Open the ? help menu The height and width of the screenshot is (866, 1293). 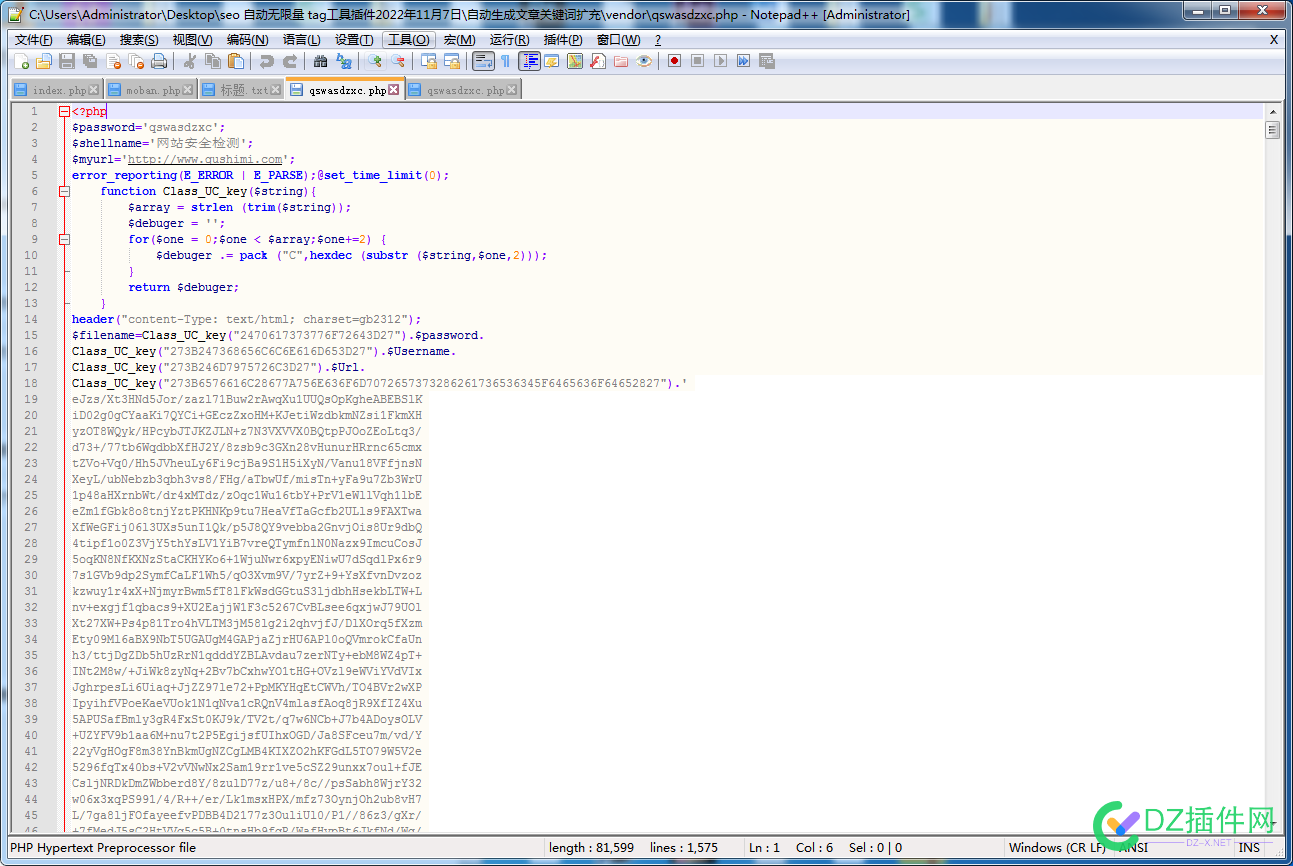(657, 40)
